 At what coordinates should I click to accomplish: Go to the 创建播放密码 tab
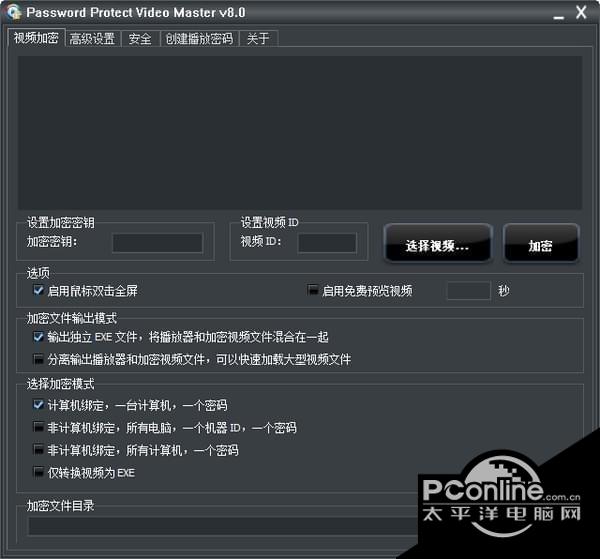199,39
